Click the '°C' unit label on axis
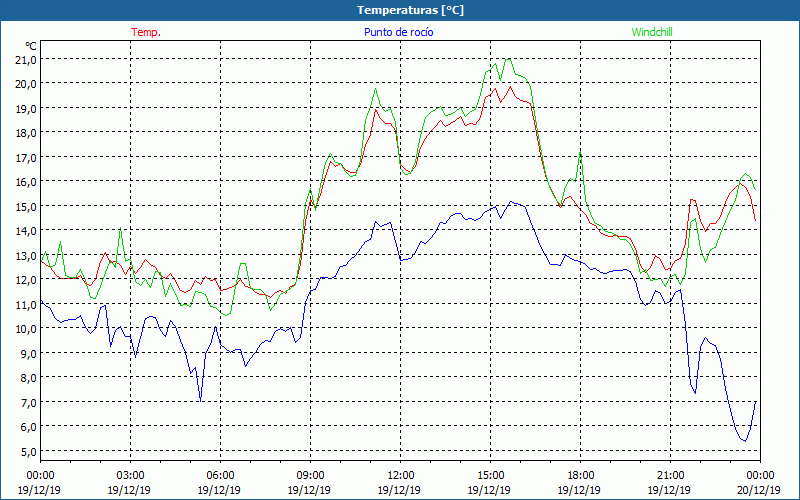This screenshot has height=500, width=800. pyautogui.click(x=31, y=46)
